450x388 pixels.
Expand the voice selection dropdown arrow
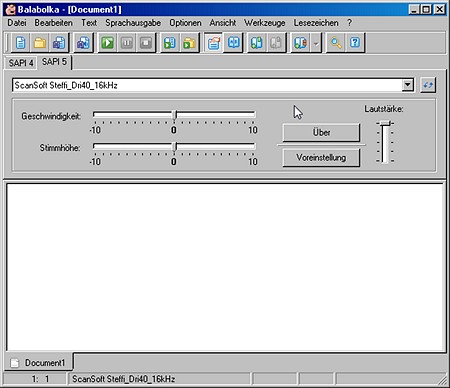pyautogui.click(x=407, y=85)
